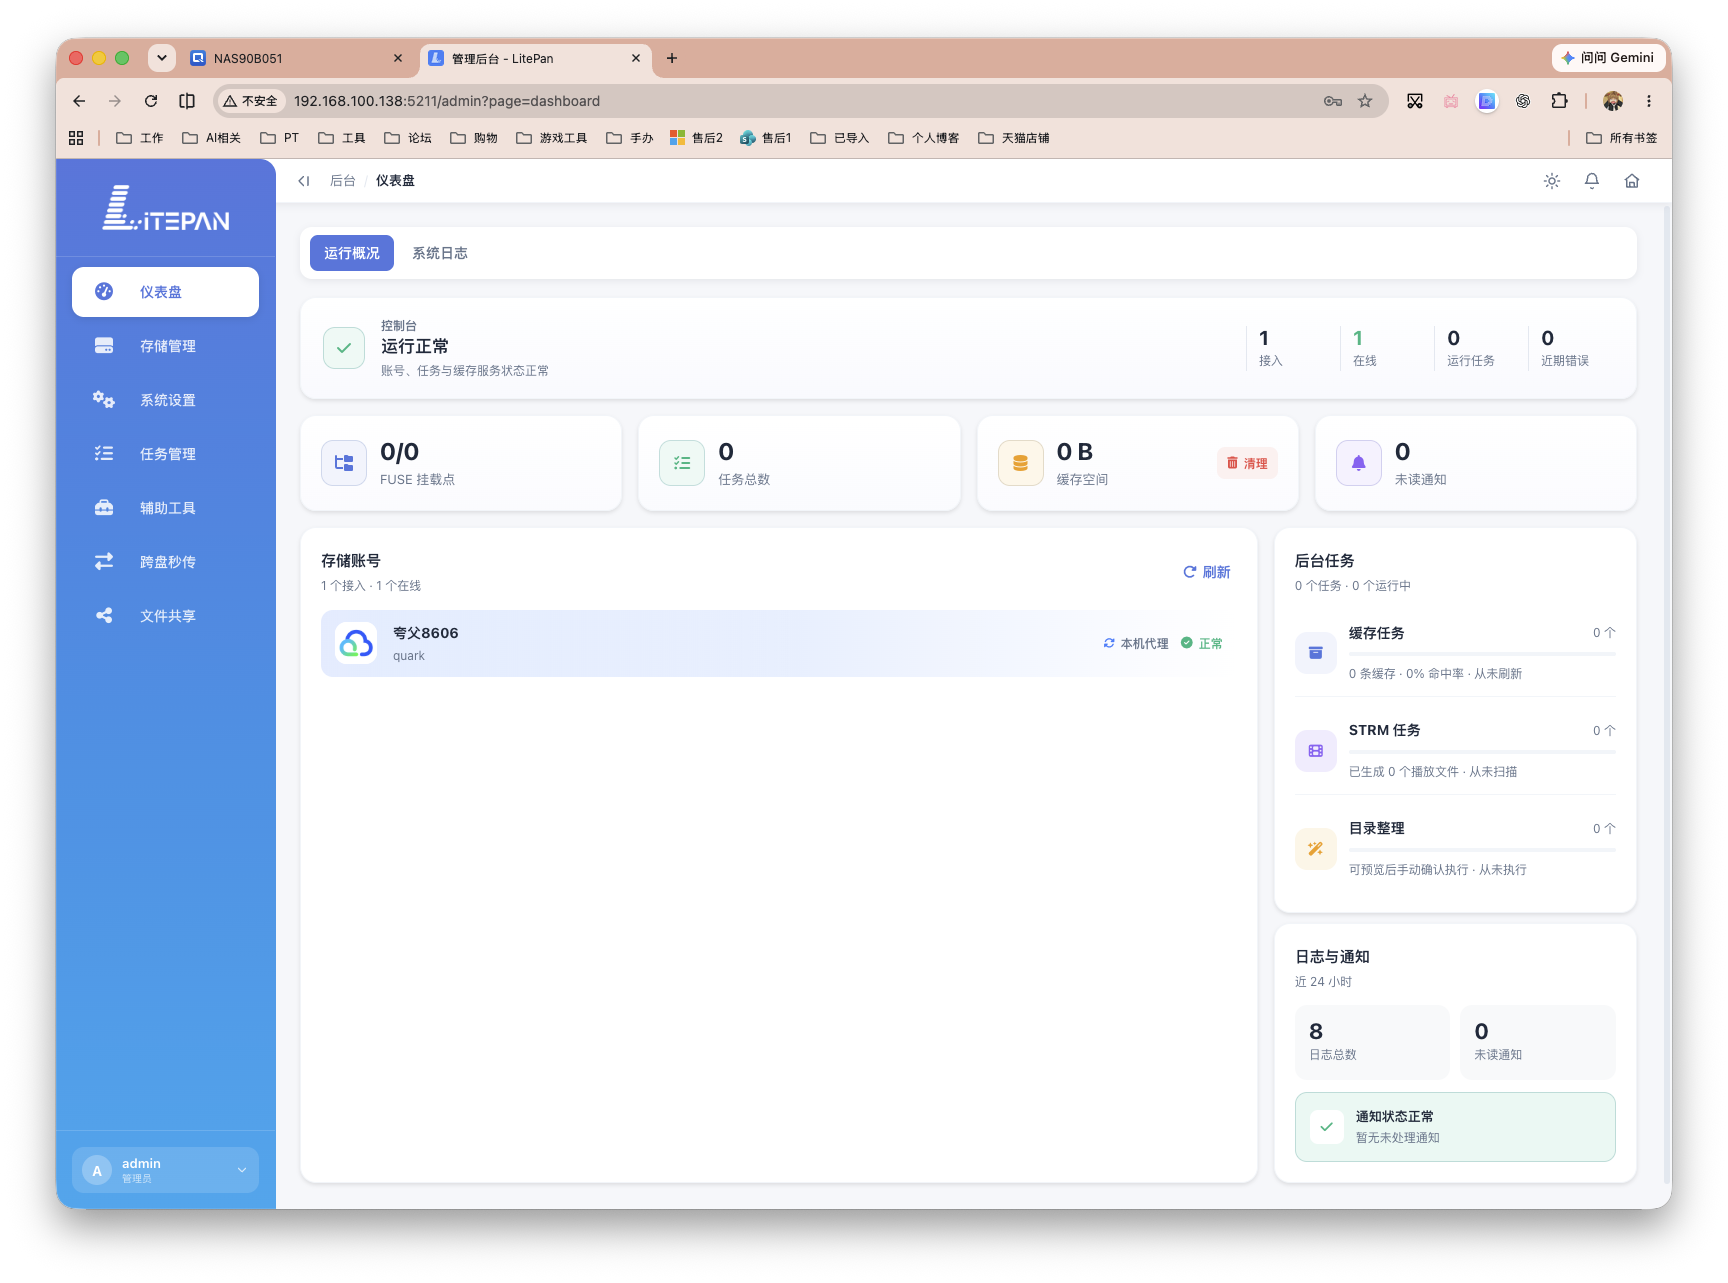The width and height of the screenshot is (1728, 1283).
Task: Open the notifications bell in header
Action: 1591,181
